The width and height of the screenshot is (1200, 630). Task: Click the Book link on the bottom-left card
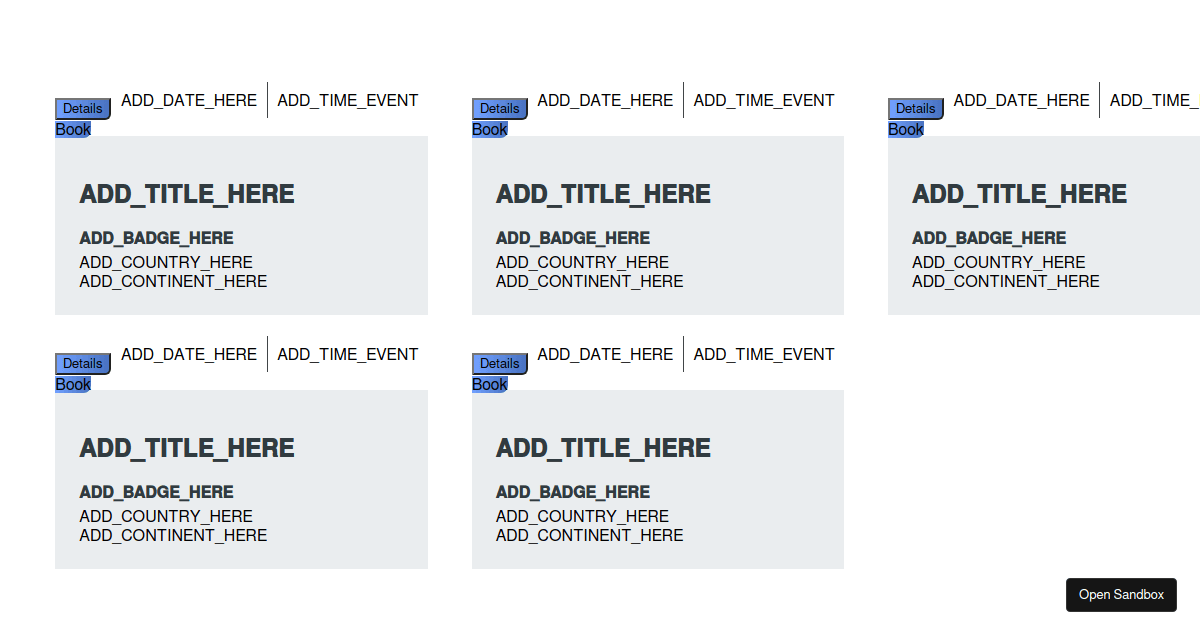72,384
